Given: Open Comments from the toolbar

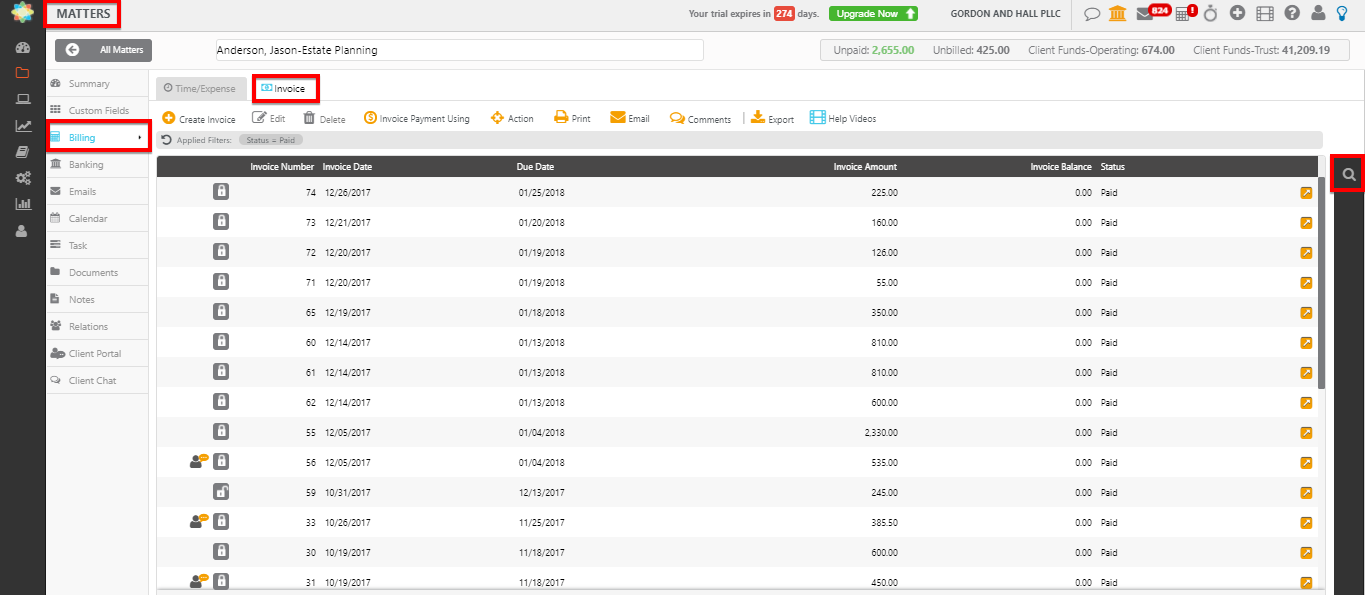Looking at the screenshot, I should click(x=700, y=118).
